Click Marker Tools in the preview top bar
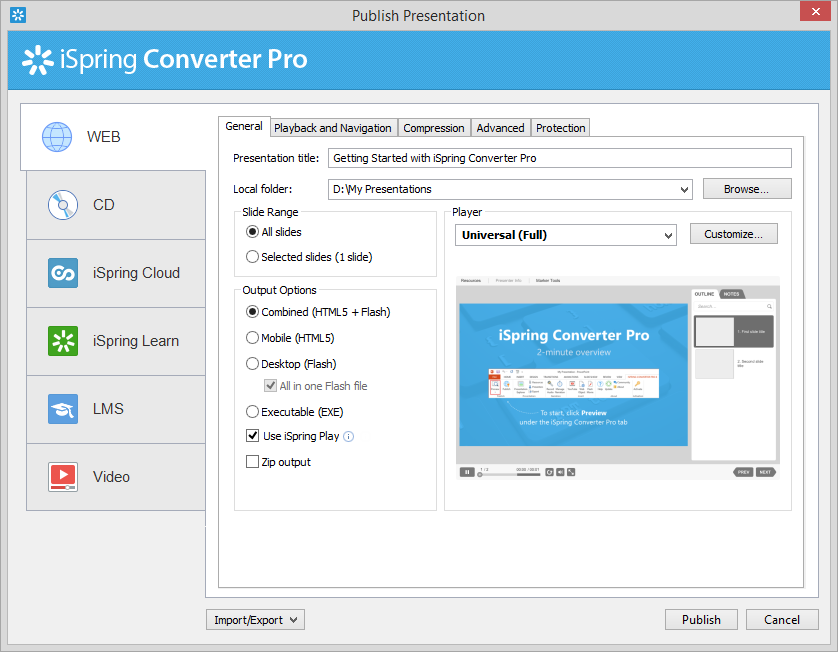Viewport: 838px width, 652px height. pos(548,281)
